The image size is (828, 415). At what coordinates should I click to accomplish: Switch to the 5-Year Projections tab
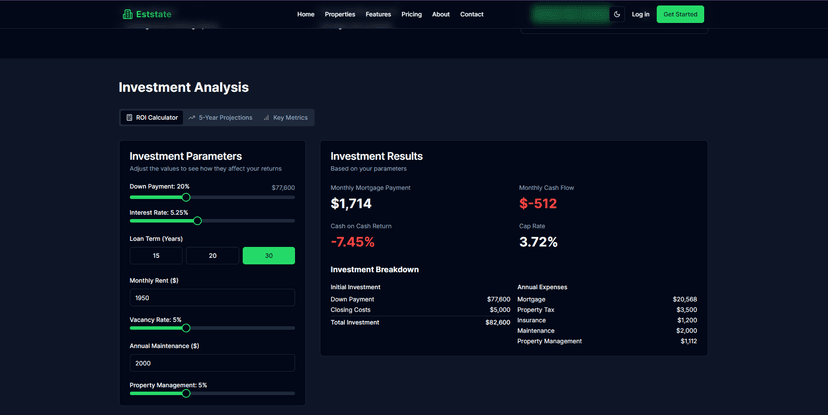(x=220, y=118)
